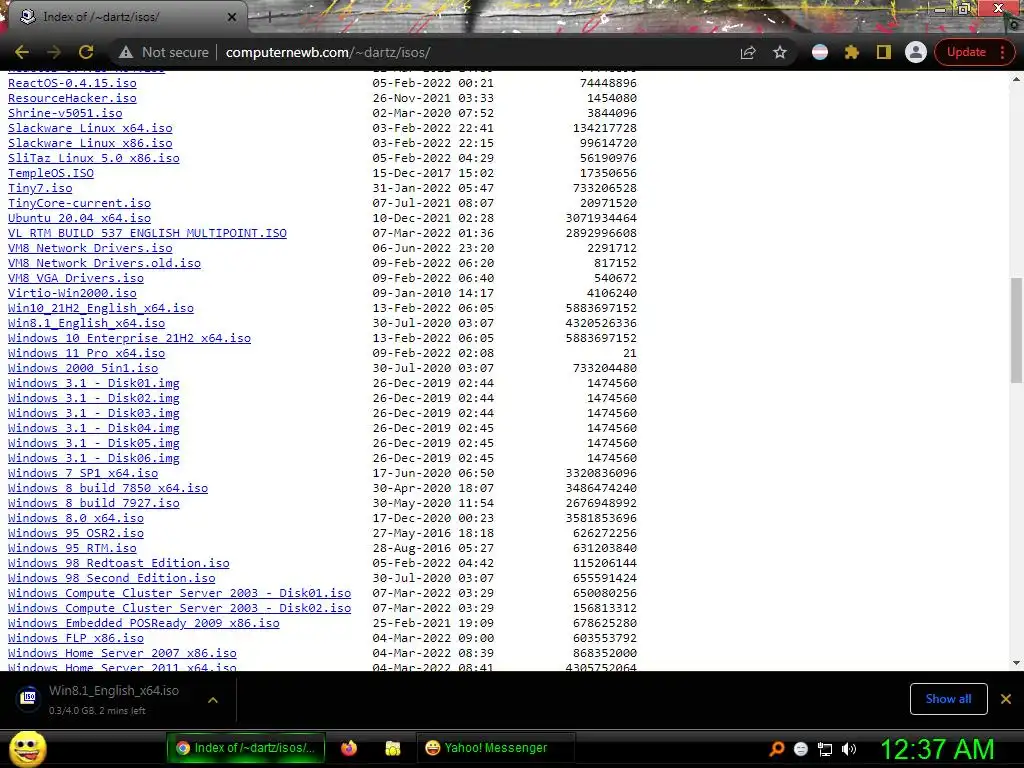The image size is (1024, 768).
Task: Open ResourceHacker.iso link
Action: pos(72,98)
